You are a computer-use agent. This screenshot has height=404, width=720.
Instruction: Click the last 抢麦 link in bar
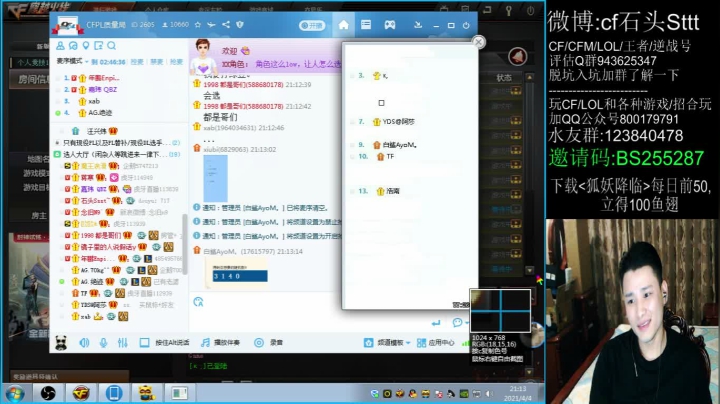[x=176, y=62]
